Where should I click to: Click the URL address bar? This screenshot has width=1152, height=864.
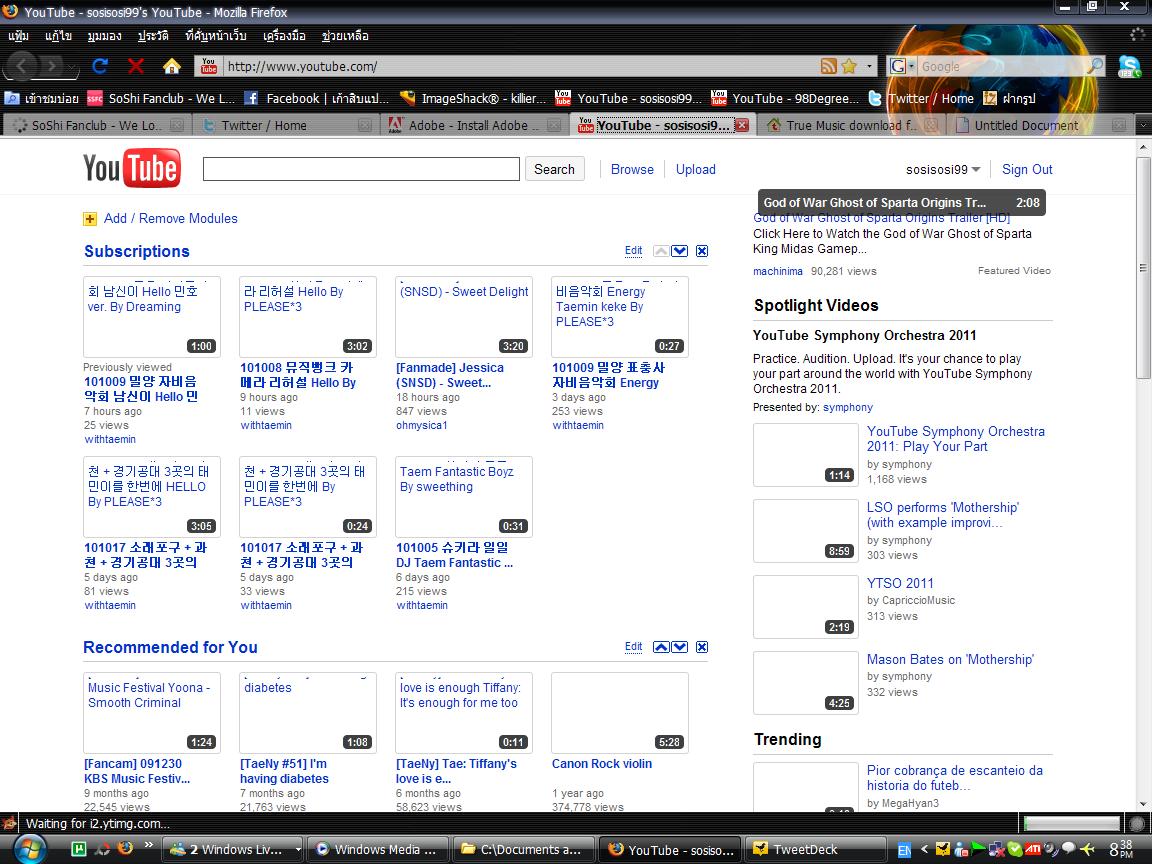point(518,67)
